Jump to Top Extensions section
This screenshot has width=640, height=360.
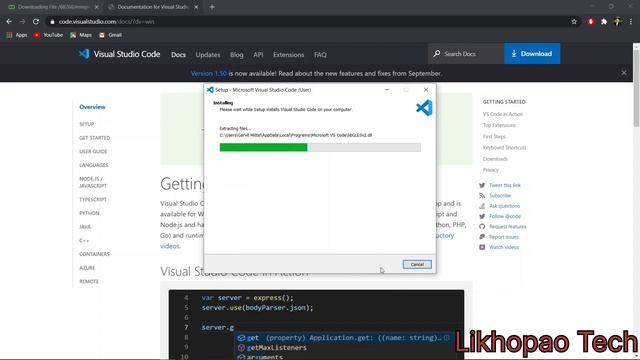click(x=499, y=125)
